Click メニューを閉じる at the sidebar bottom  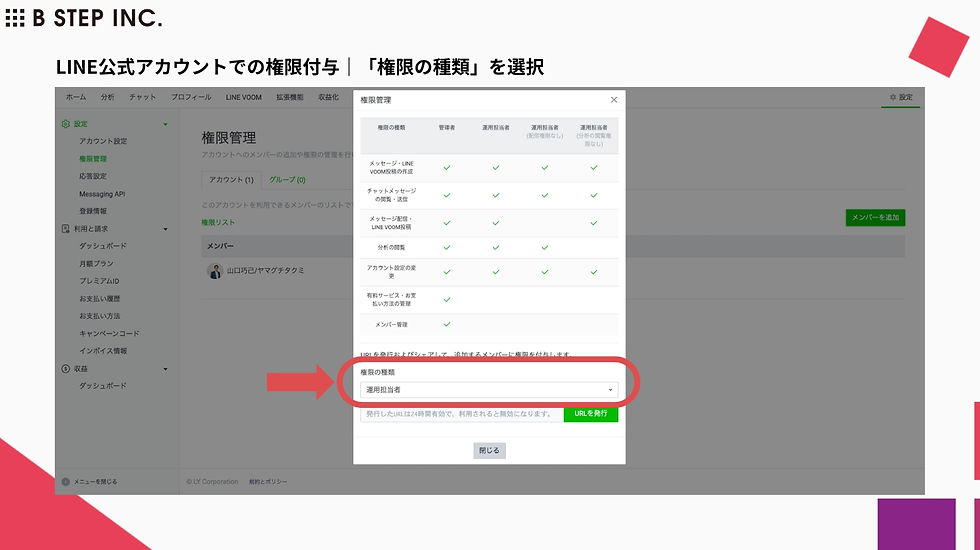click(96, 482)
